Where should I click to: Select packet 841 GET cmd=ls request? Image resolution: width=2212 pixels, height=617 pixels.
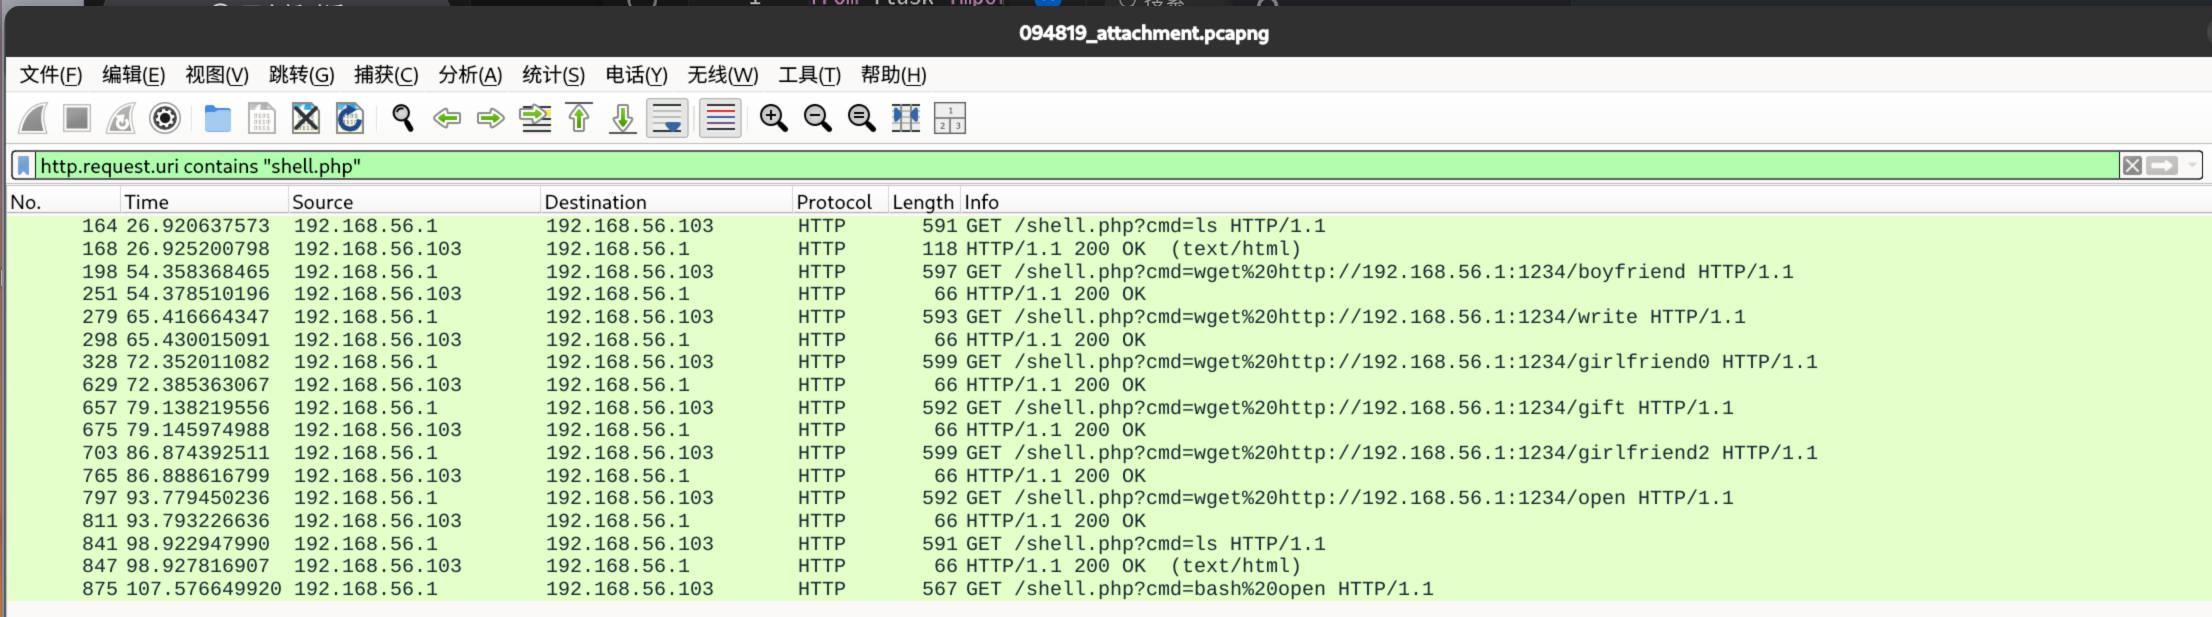[x=1108, y=544]
